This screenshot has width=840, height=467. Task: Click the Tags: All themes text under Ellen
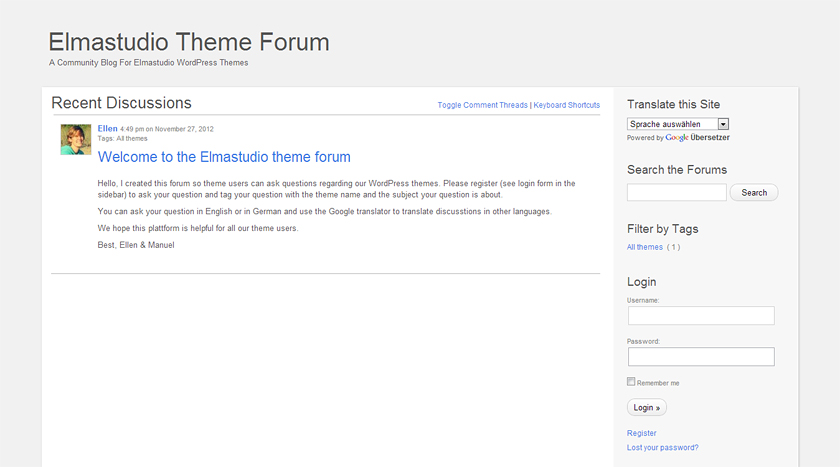coord(122,138)
